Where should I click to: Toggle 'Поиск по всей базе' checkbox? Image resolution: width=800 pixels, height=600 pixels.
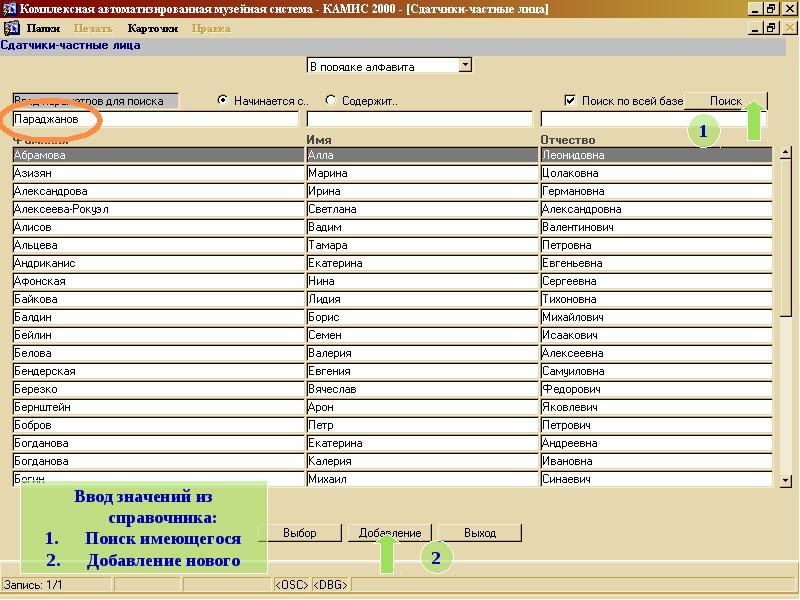pos(570,100)
